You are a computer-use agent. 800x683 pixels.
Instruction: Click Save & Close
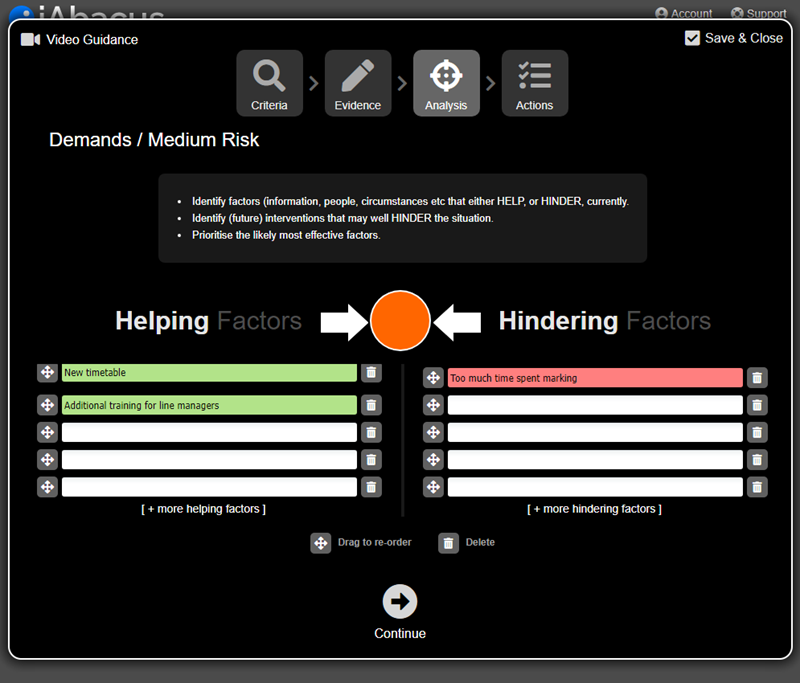[x=734, y=38]
